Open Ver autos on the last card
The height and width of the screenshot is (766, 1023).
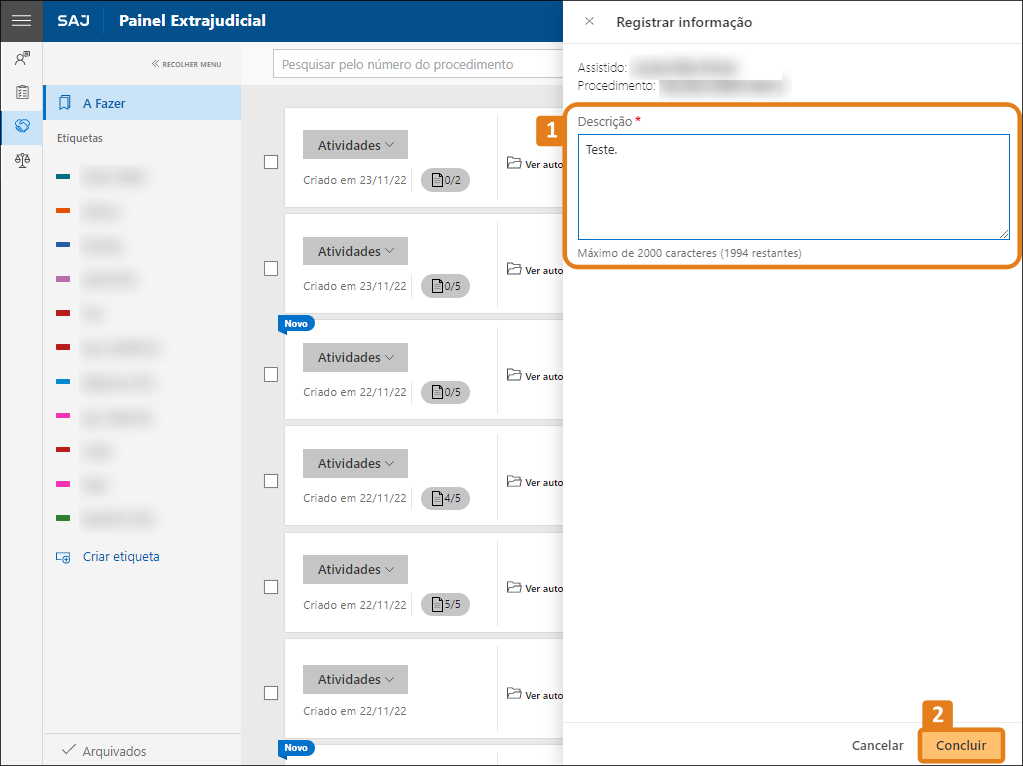point(534,694)
